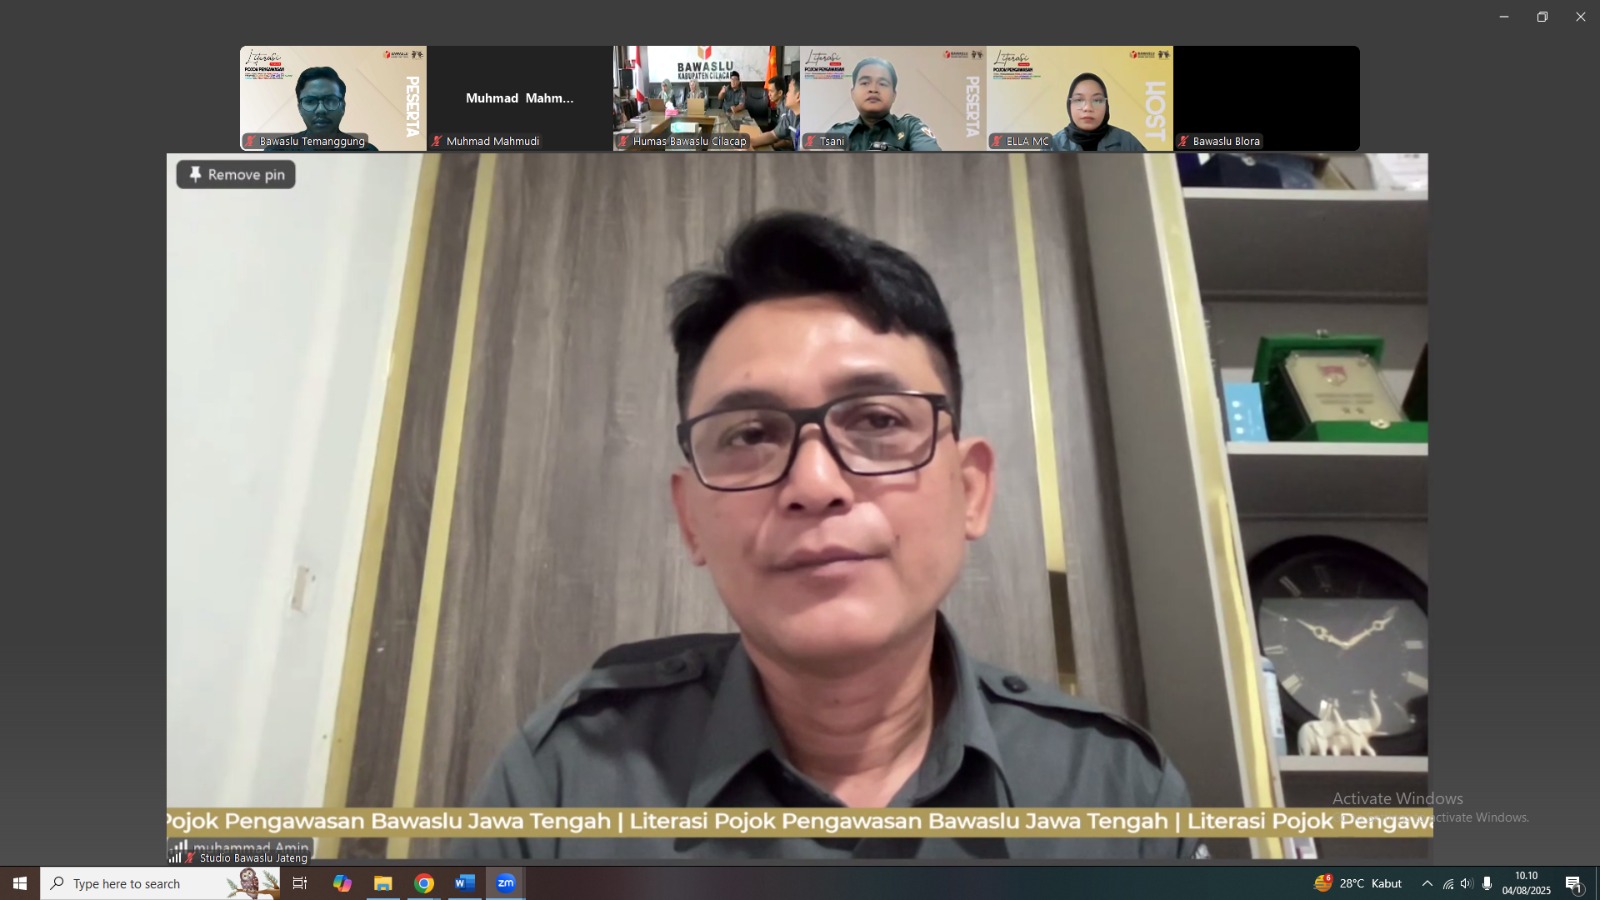This screenshot has width=1600, height=900.
Task: Unmute microphone on Bawaslu Temanggung thumbnail
Action: [248, 141]
